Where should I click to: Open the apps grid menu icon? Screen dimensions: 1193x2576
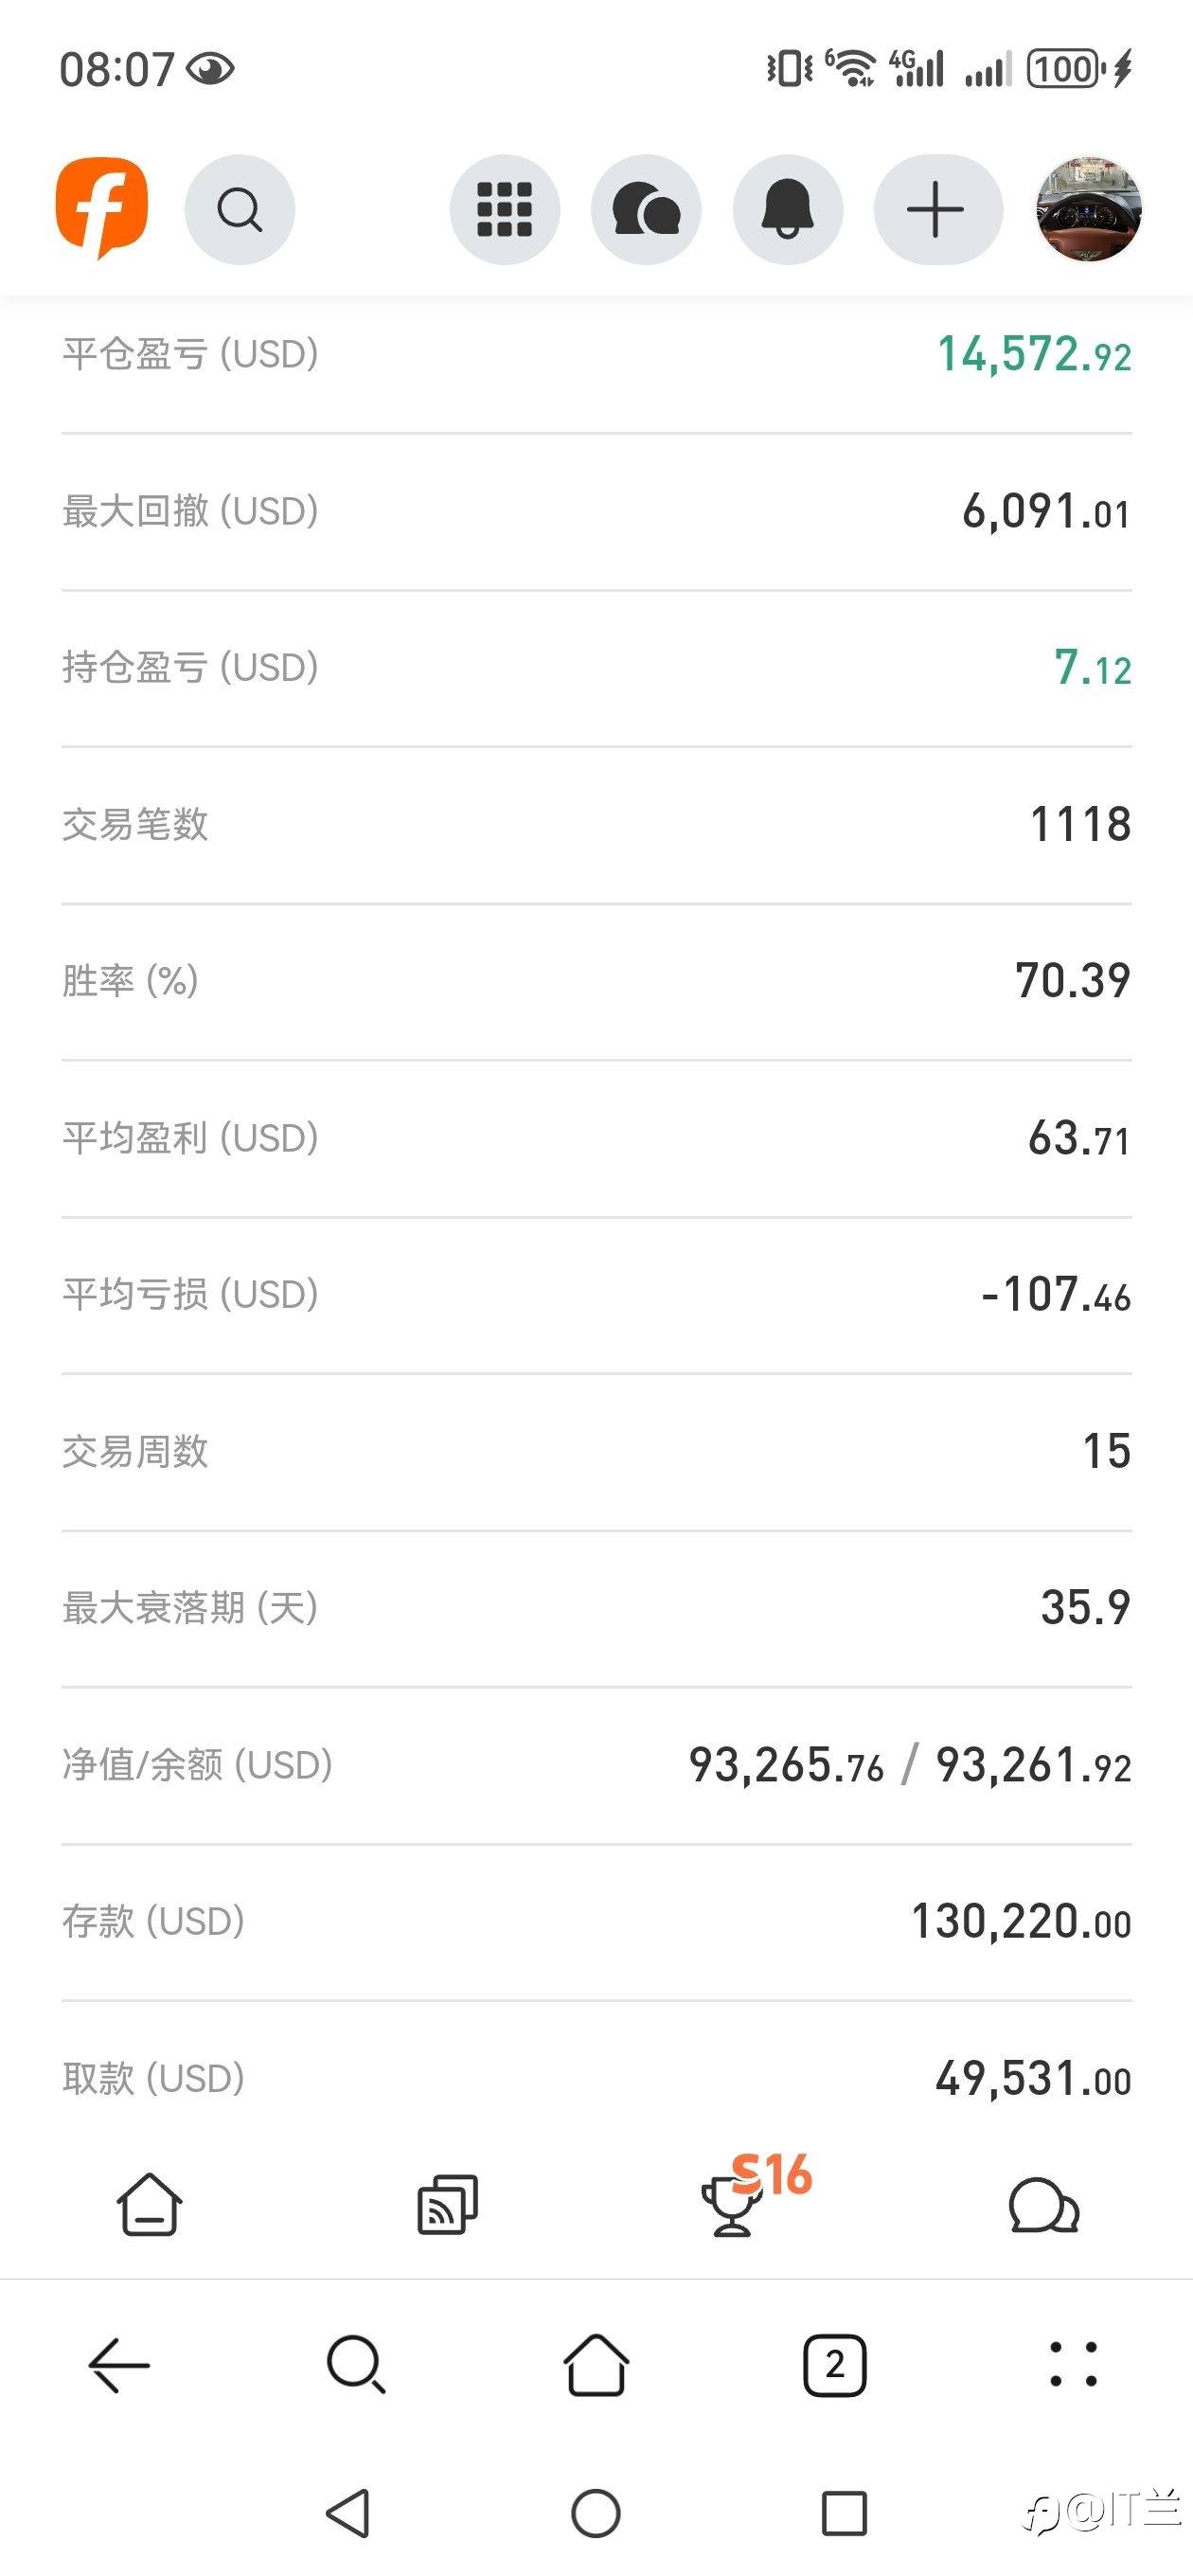[x=504, y=210]
